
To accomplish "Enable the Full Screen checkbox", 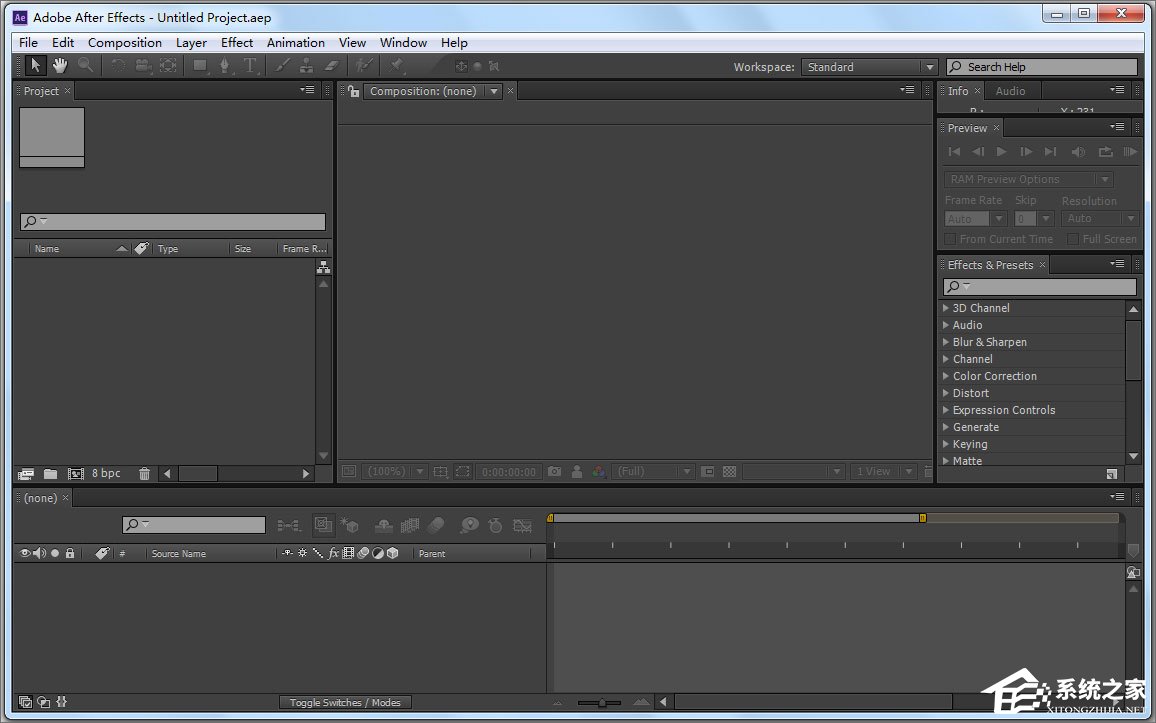I will [1073, 239].
